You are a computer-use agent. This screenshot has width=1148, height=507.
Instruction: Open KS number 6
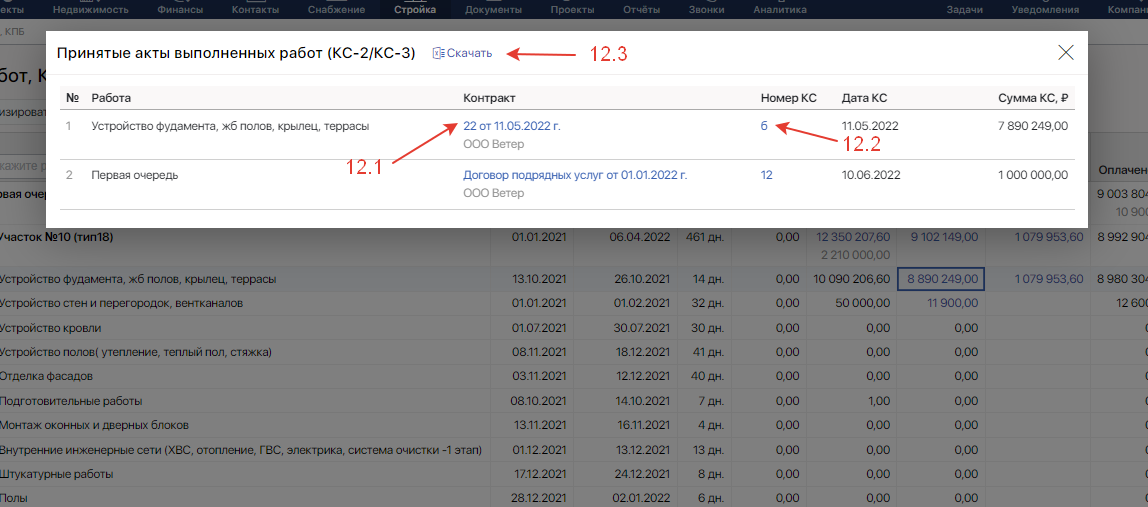pos(764,126)
